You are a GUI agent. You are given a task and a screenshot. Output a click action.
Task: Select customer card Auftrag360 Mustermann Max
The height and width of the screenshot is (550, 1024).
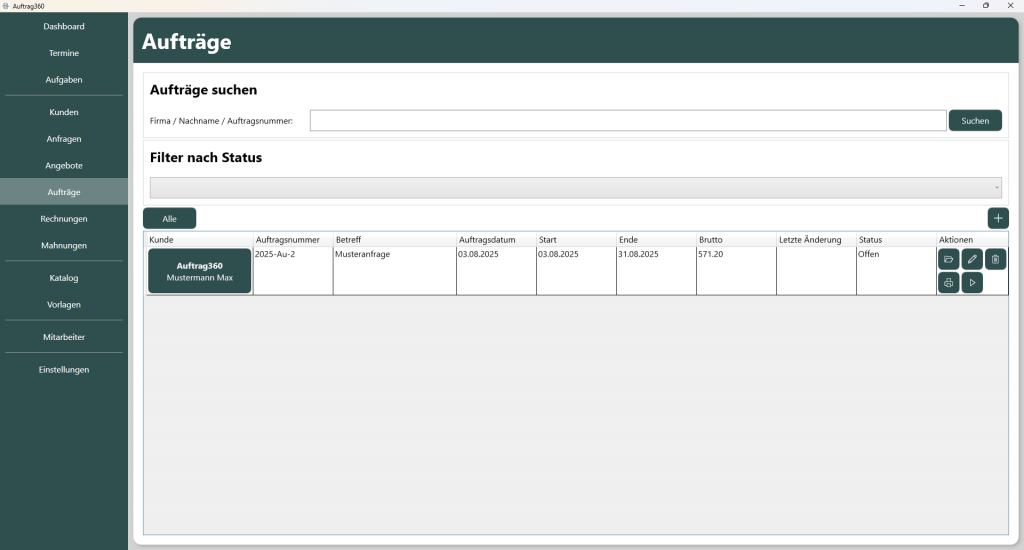[199, 271]
